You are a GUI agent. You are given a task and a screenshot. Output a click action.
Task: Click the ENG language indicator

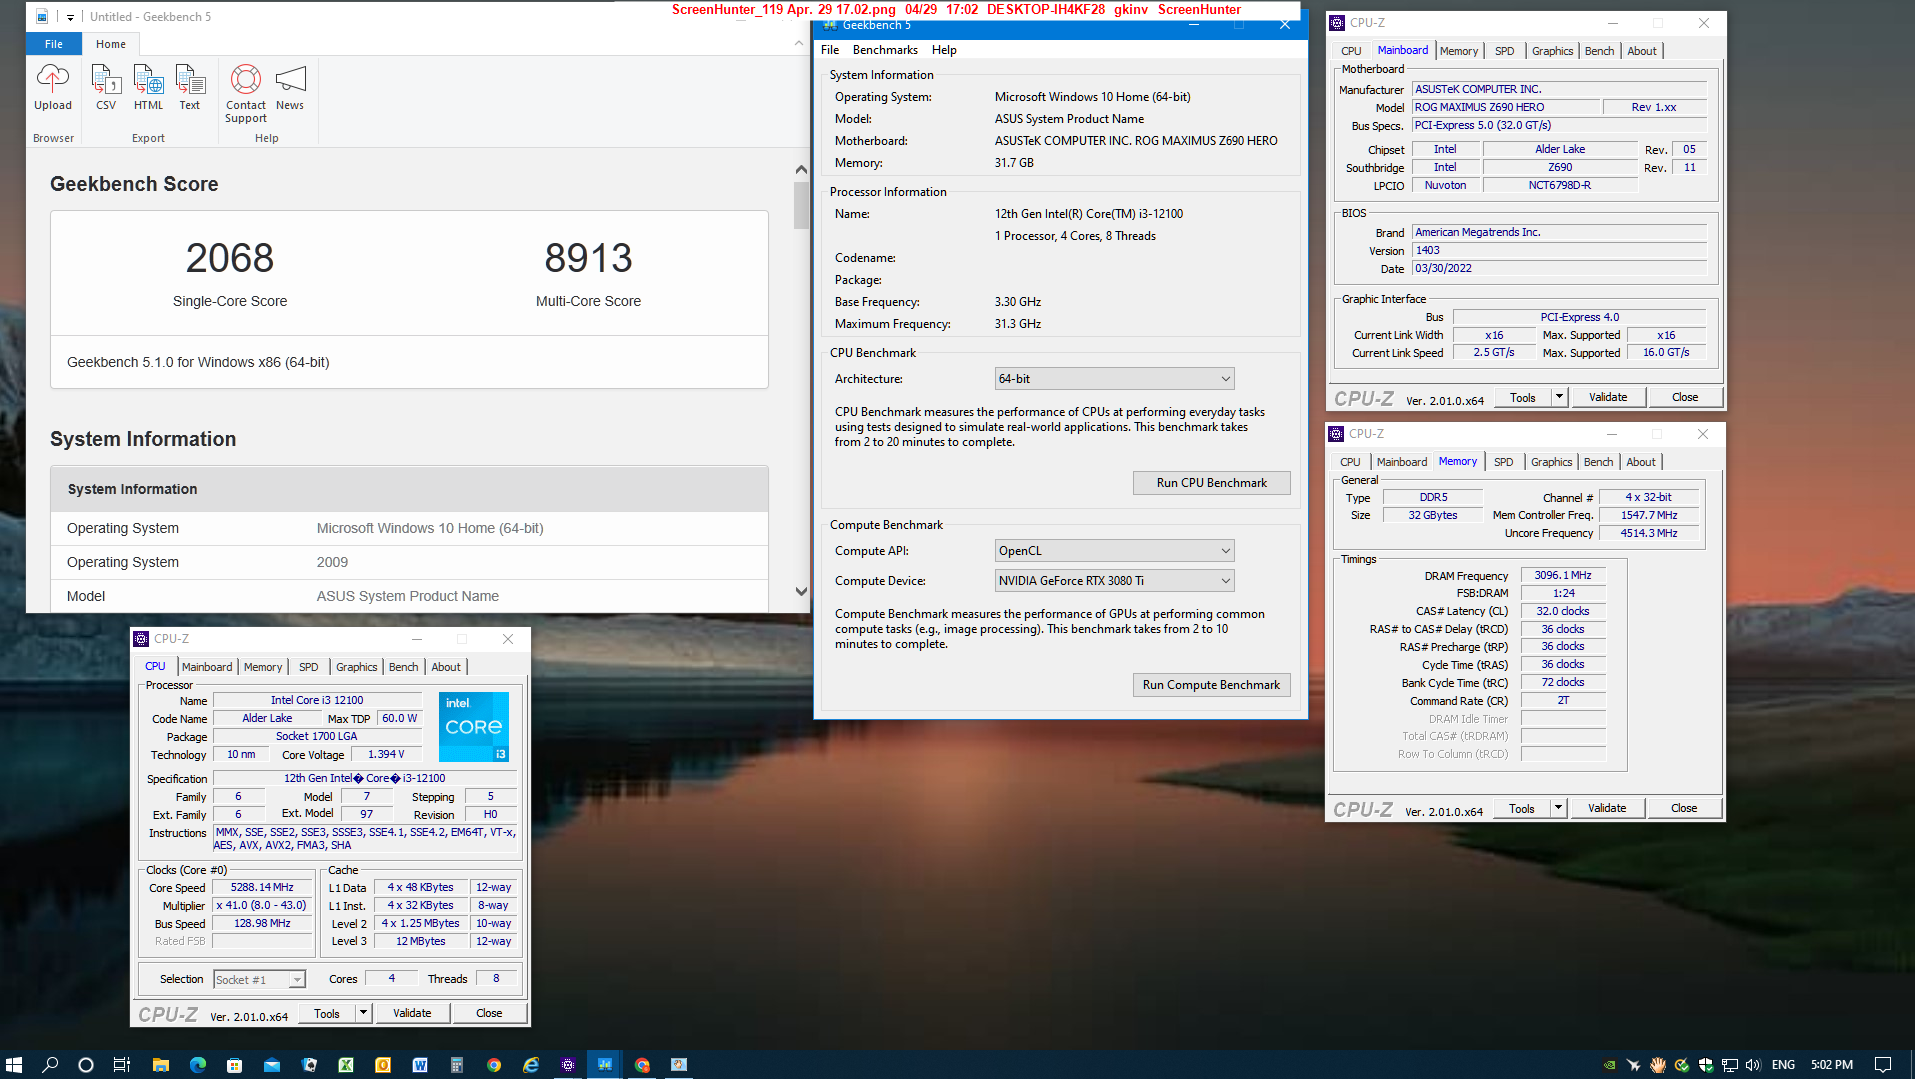tap(1783, 1065)
